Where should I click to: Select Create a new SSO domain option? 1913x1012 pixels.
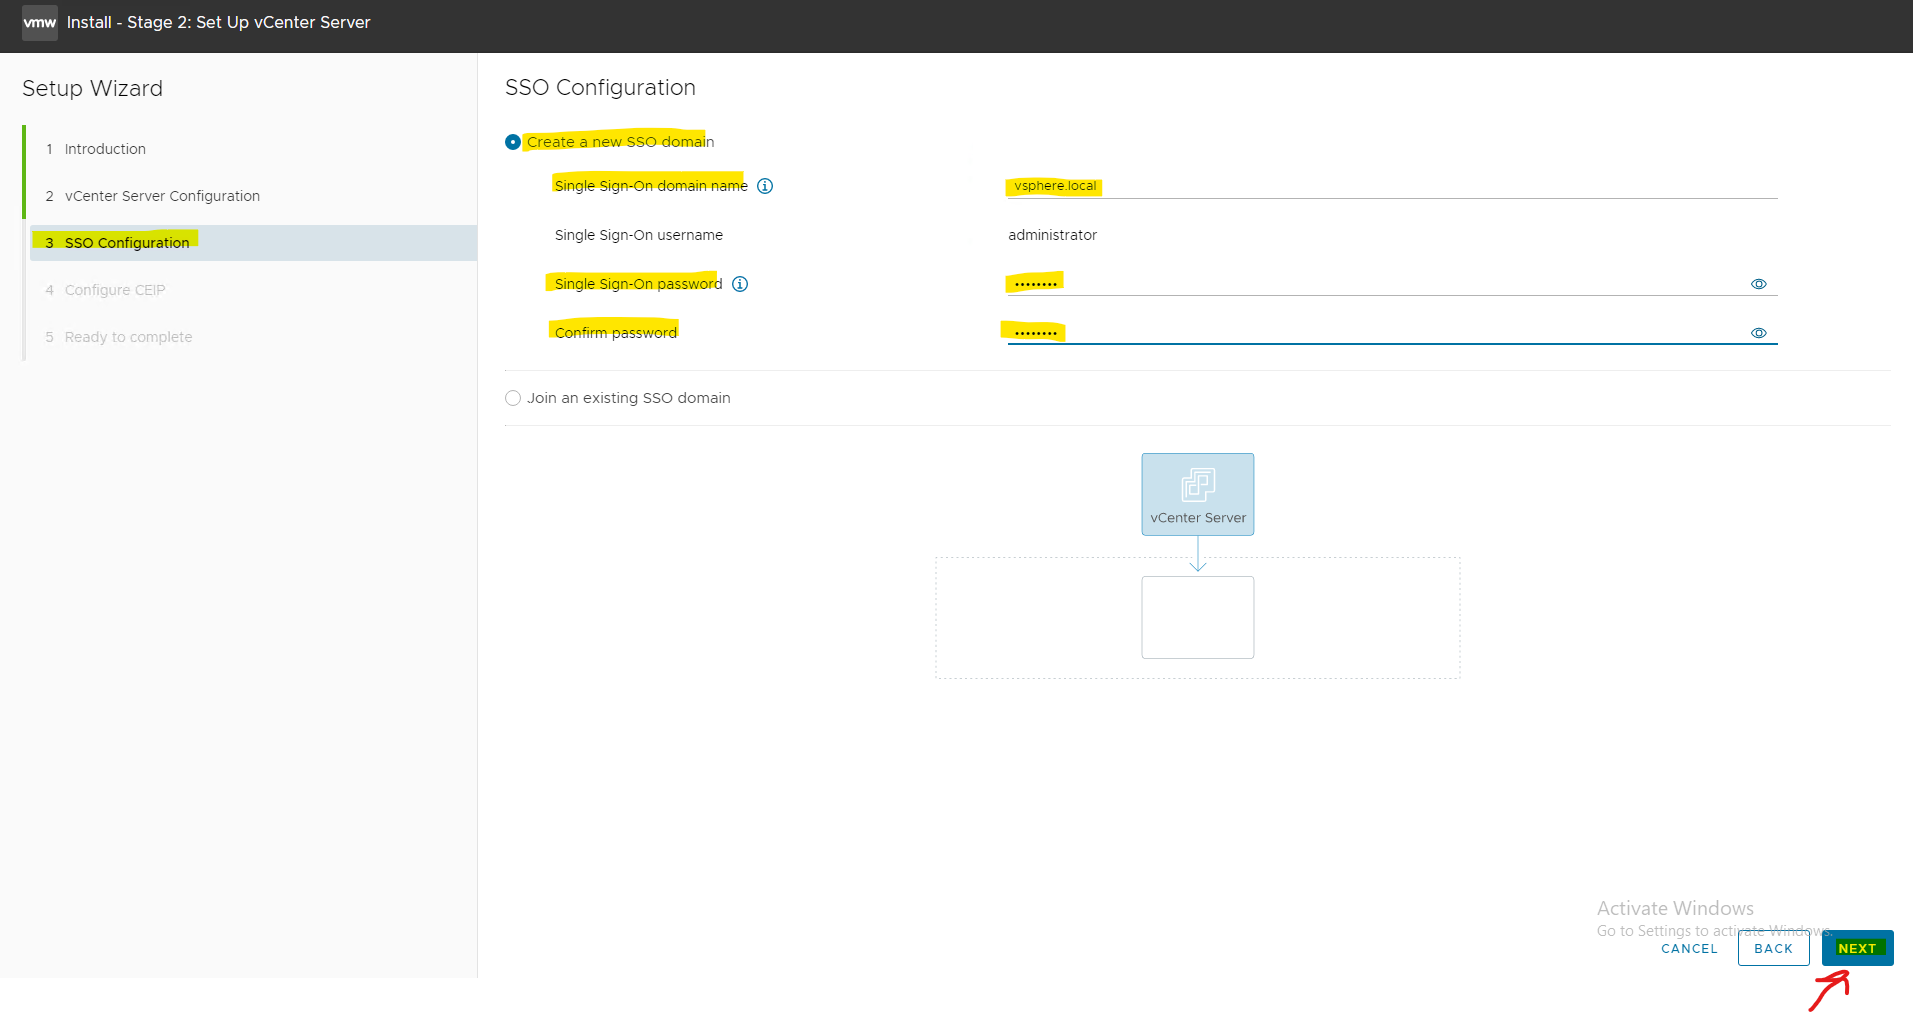point(513,142)
